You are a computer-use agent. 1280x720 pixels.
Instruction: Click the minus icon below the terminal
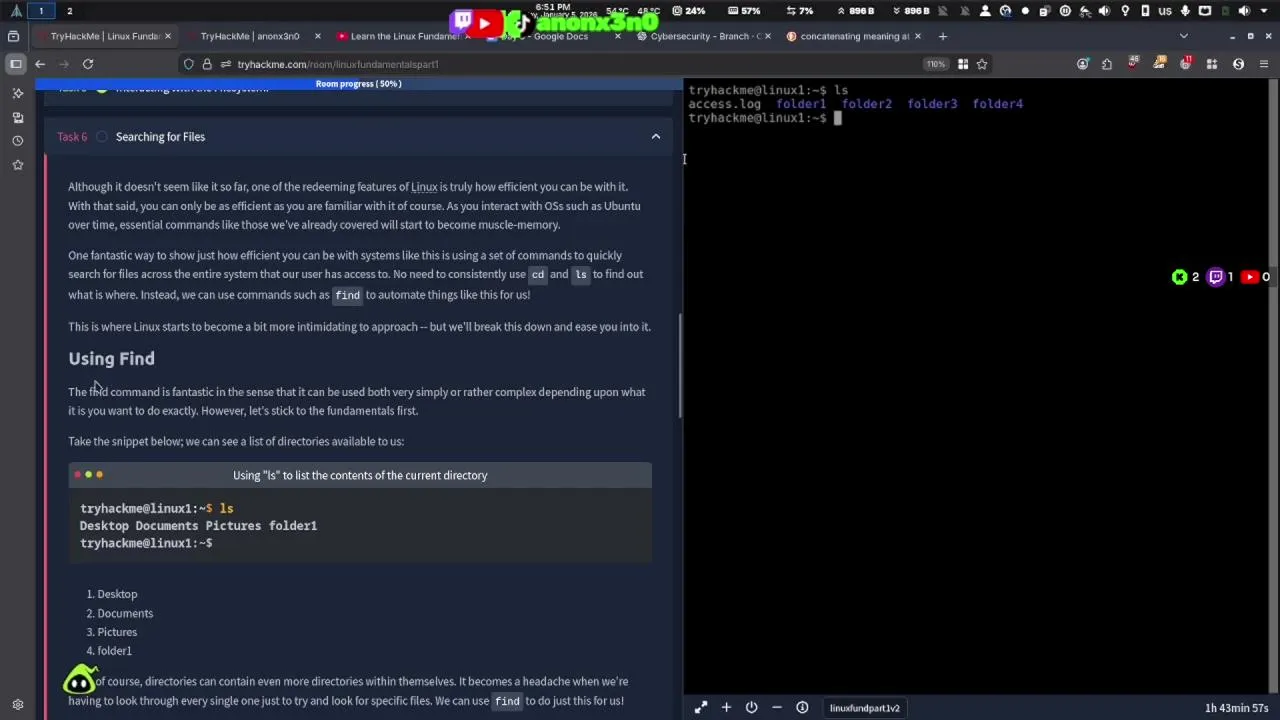pyautogui.click(x=776, y=708)
